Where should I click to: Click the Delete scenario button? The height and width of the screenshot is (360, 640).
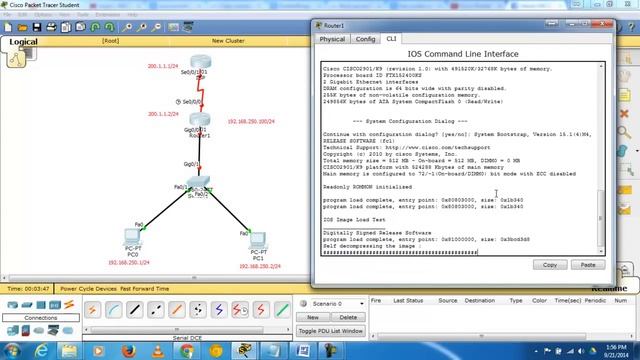click(348, 317)
